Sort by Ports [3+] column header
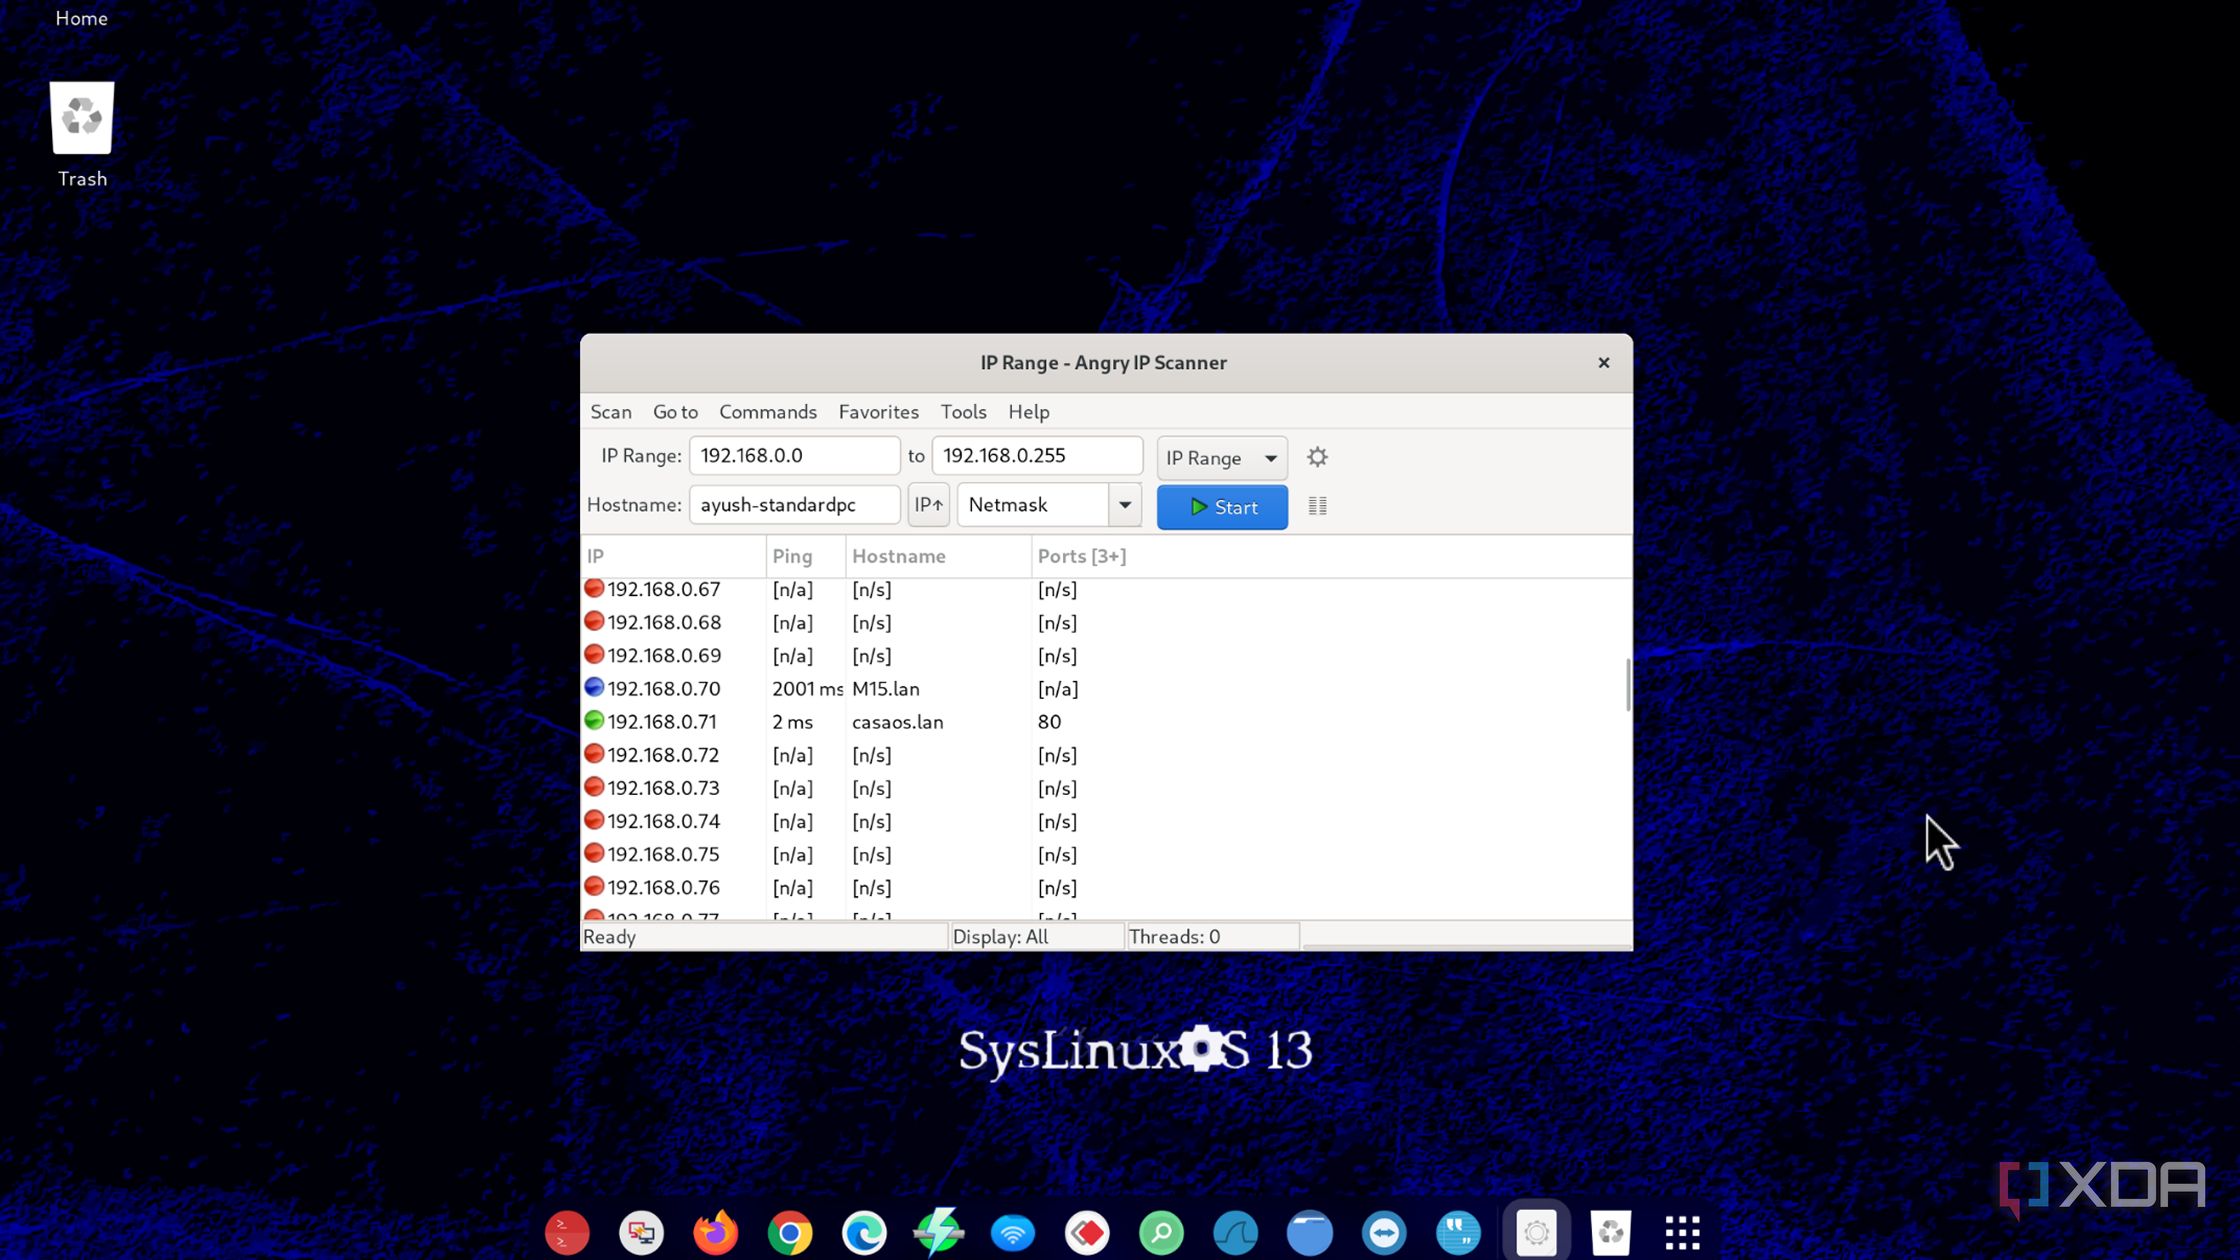 (x=1330, y=556)
